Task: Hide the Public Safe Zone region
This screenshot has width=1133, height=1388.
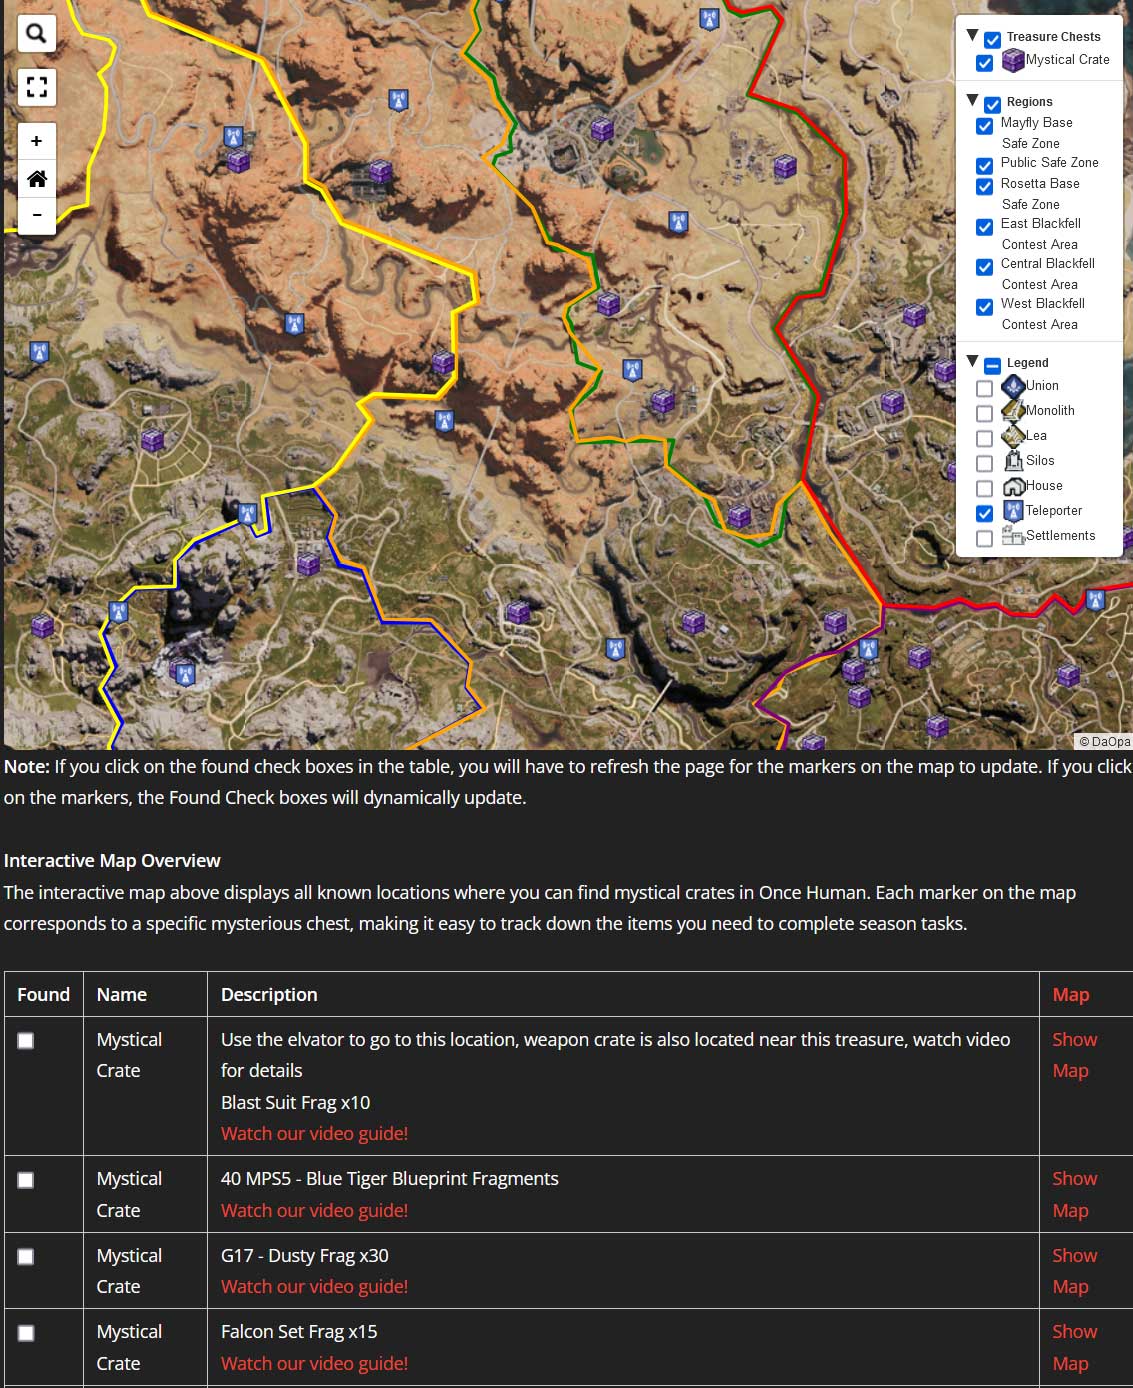Action: [x=984, y=166]
